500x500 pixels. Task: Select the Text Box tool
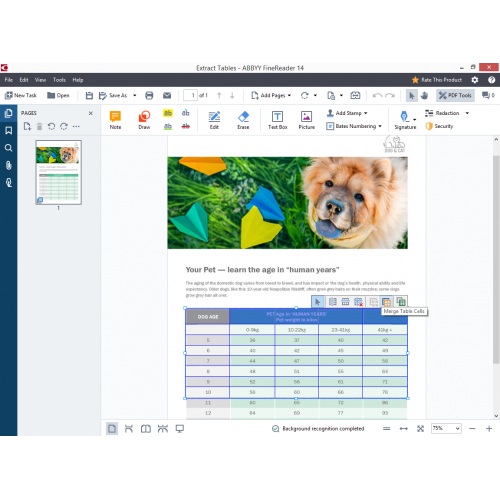coord(277,120)
